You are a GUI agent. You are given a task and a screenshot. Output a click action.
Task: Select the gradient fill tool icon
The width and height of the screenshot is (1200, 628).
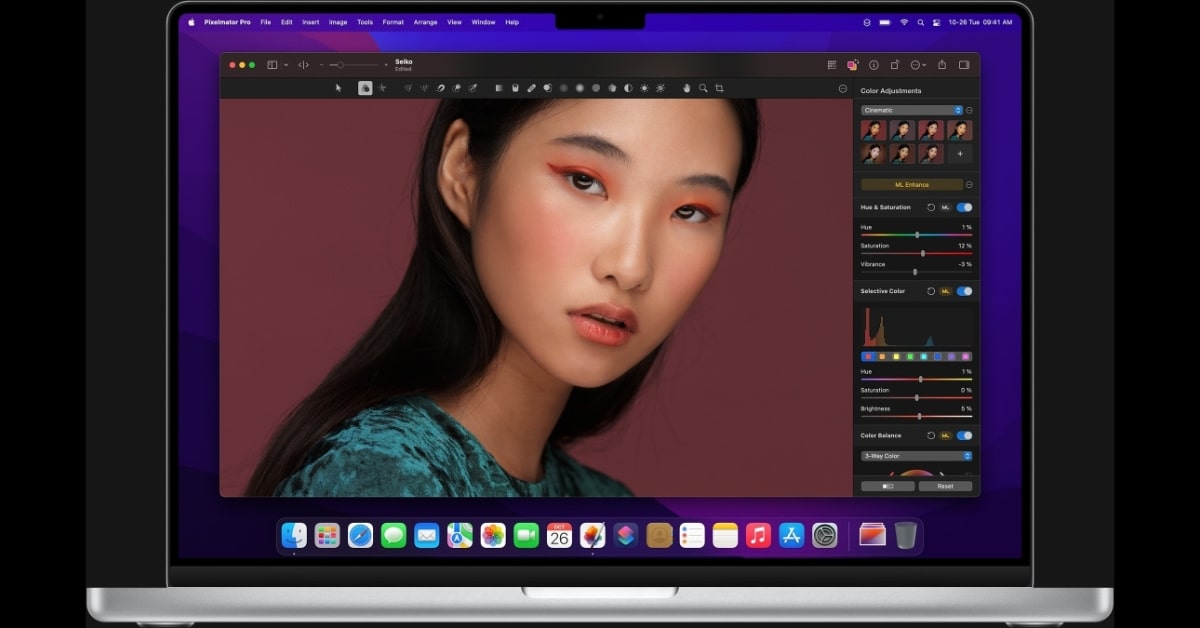coord(499,88)
